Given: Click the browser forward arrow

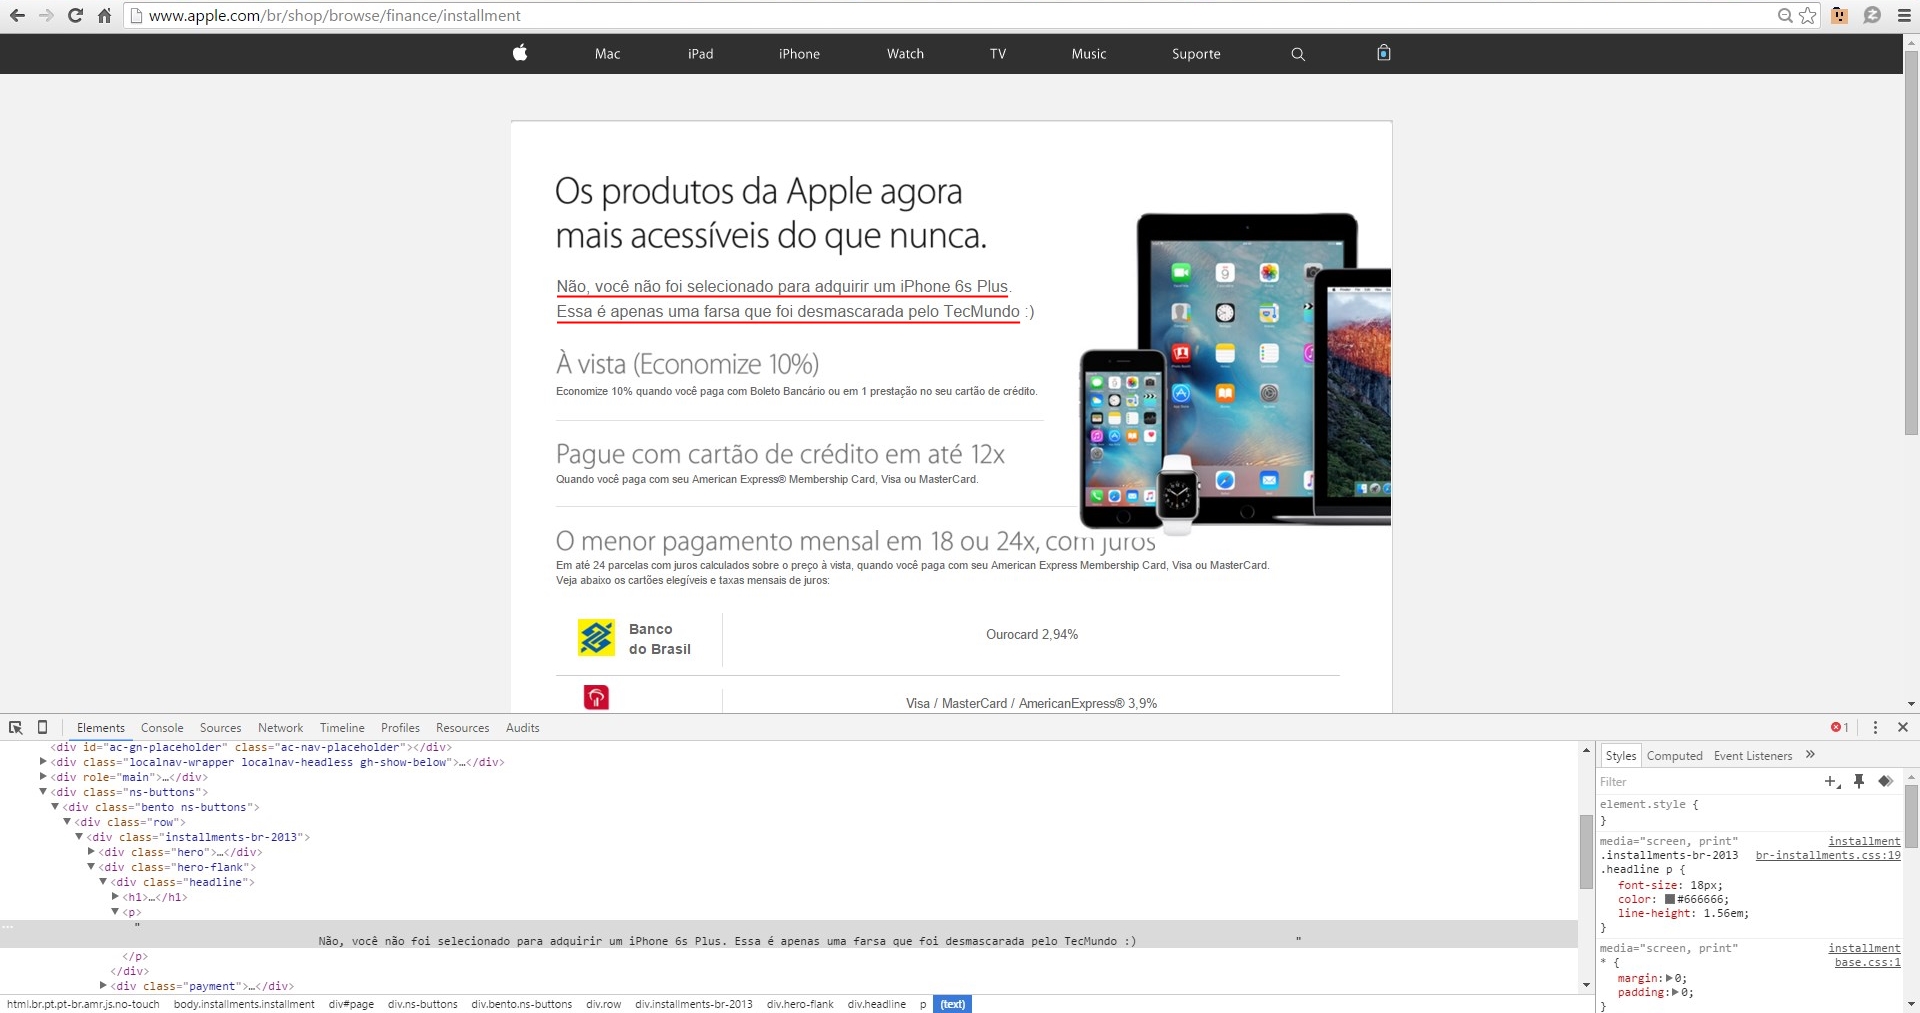Looking at the screenshot, I should 46,15.
